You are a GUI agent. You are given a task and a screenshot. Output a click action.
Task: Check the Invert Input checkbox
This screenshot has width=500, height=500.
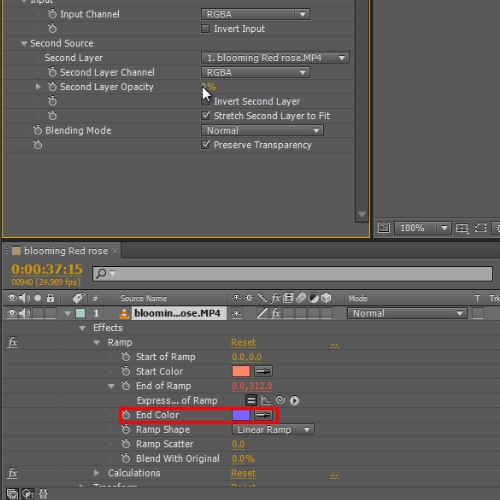pos(205,29)
